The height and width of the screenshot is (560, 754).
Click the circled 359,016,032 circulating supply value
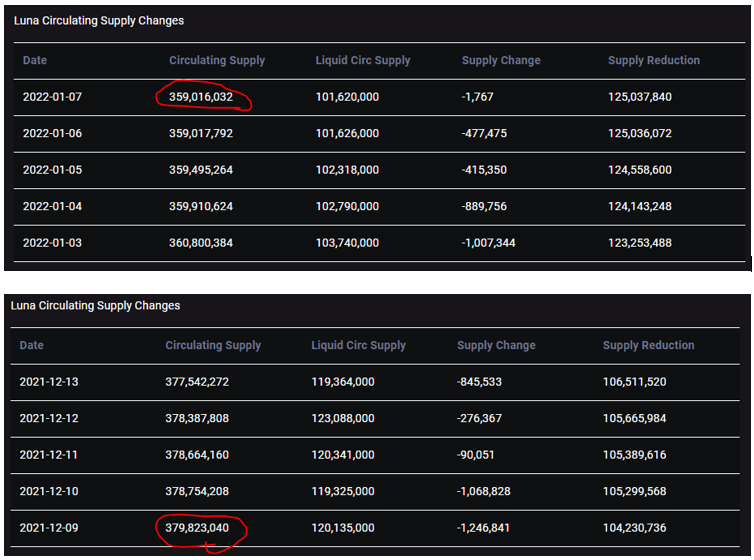pos(201,97)
